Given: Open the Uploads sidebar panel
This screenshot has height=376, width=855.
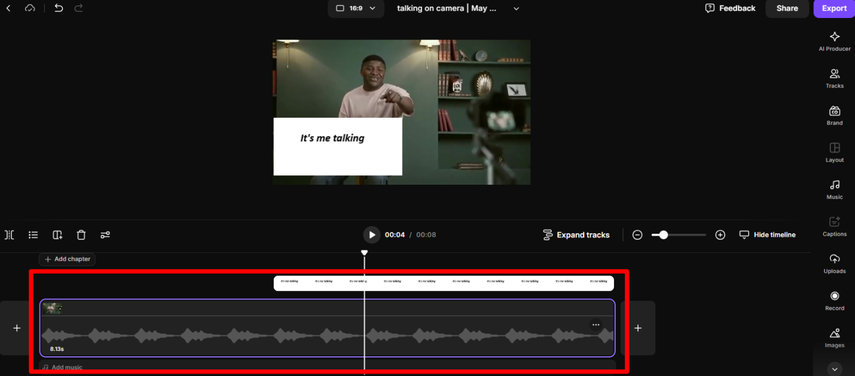Looking at the screenshot, I should point(834,264).
